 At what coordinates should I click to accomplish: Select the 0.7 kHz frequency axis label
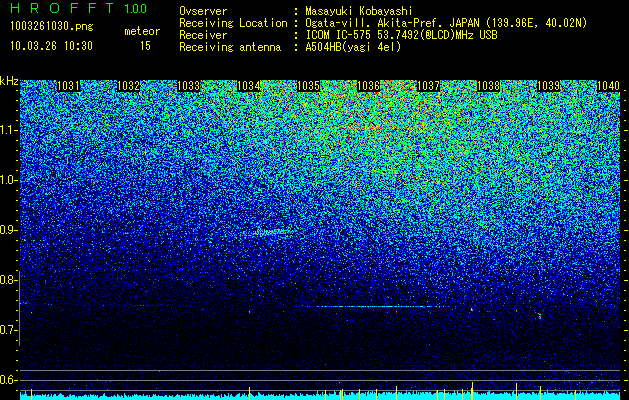point(8,330)
